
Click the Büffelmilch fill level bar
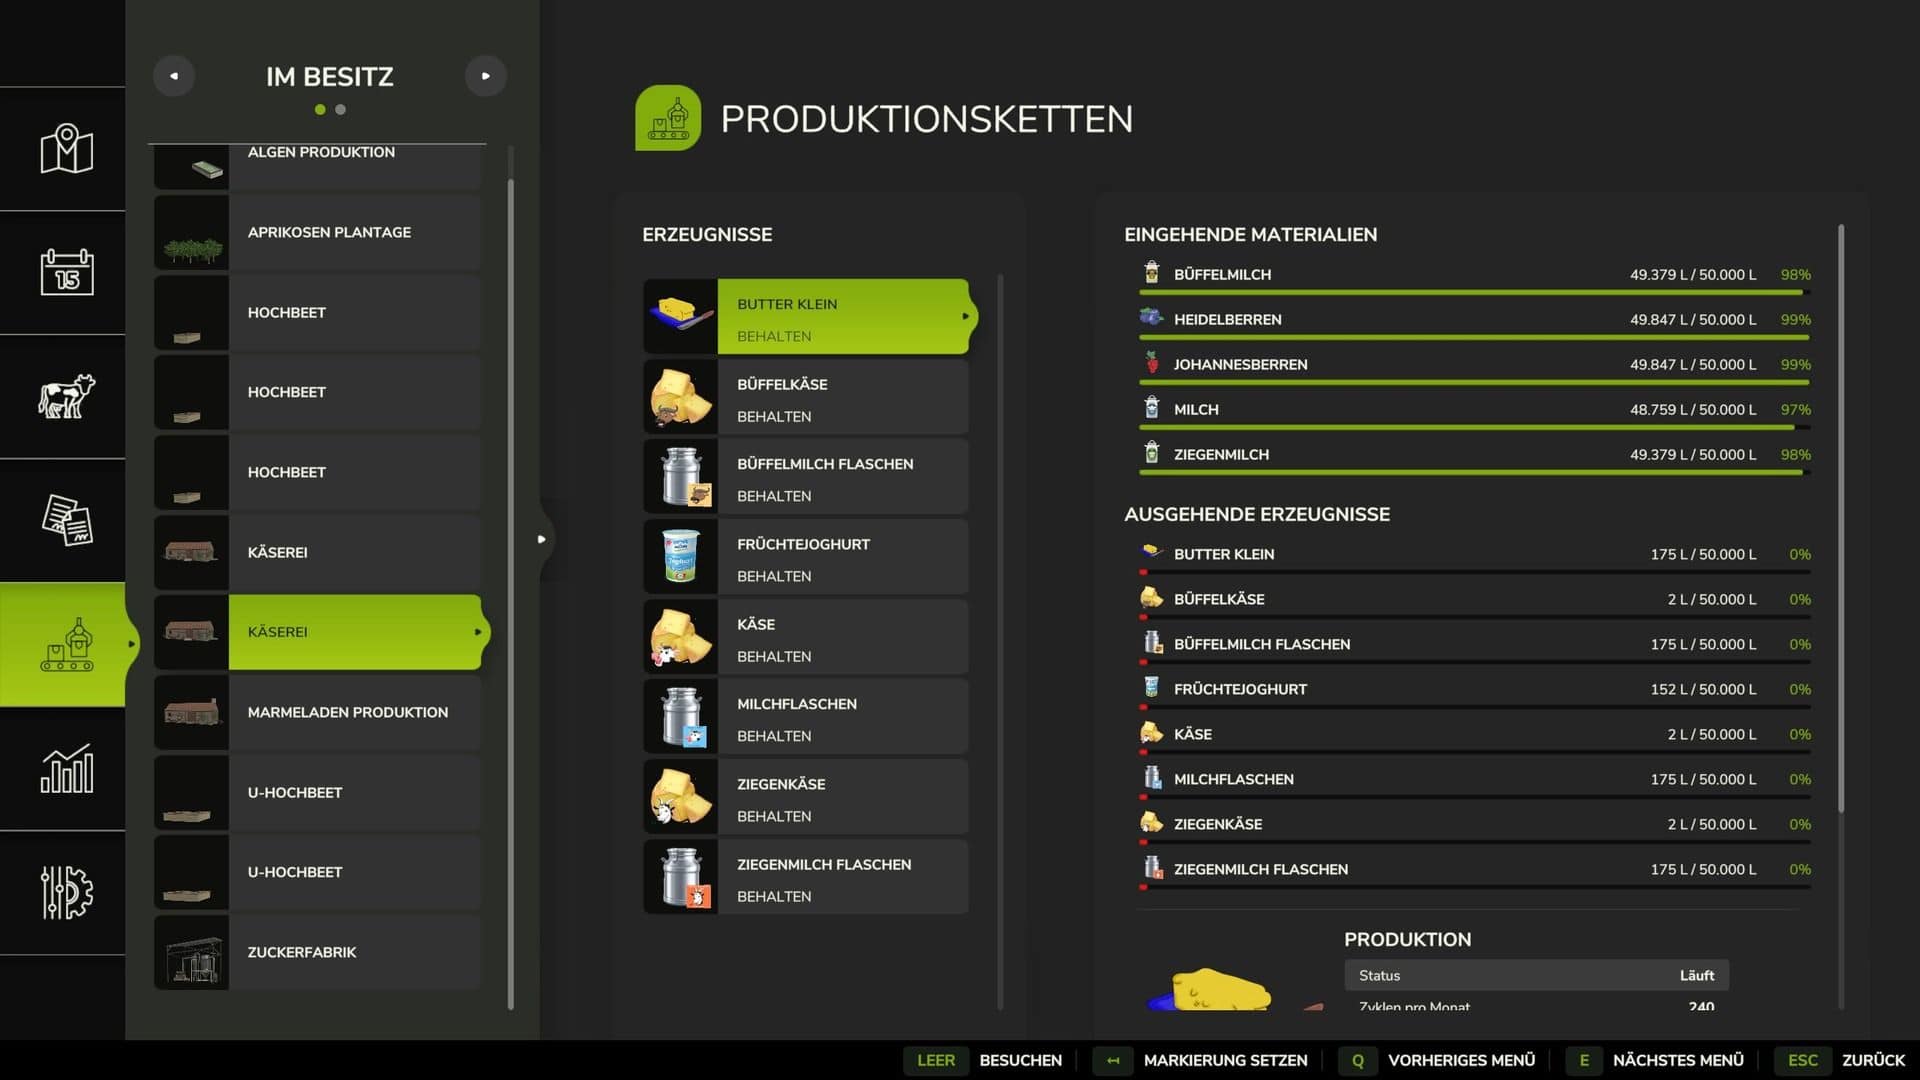point(1472,292)
